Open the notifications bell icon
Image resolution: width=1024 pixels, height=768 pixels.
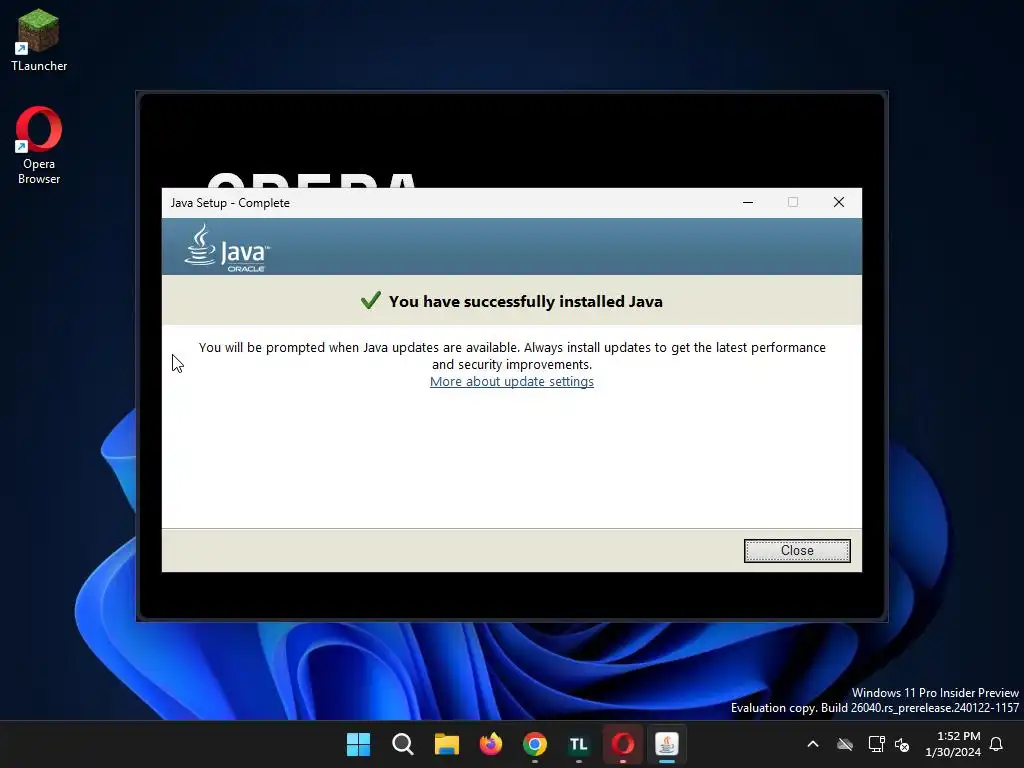[996, 744]
